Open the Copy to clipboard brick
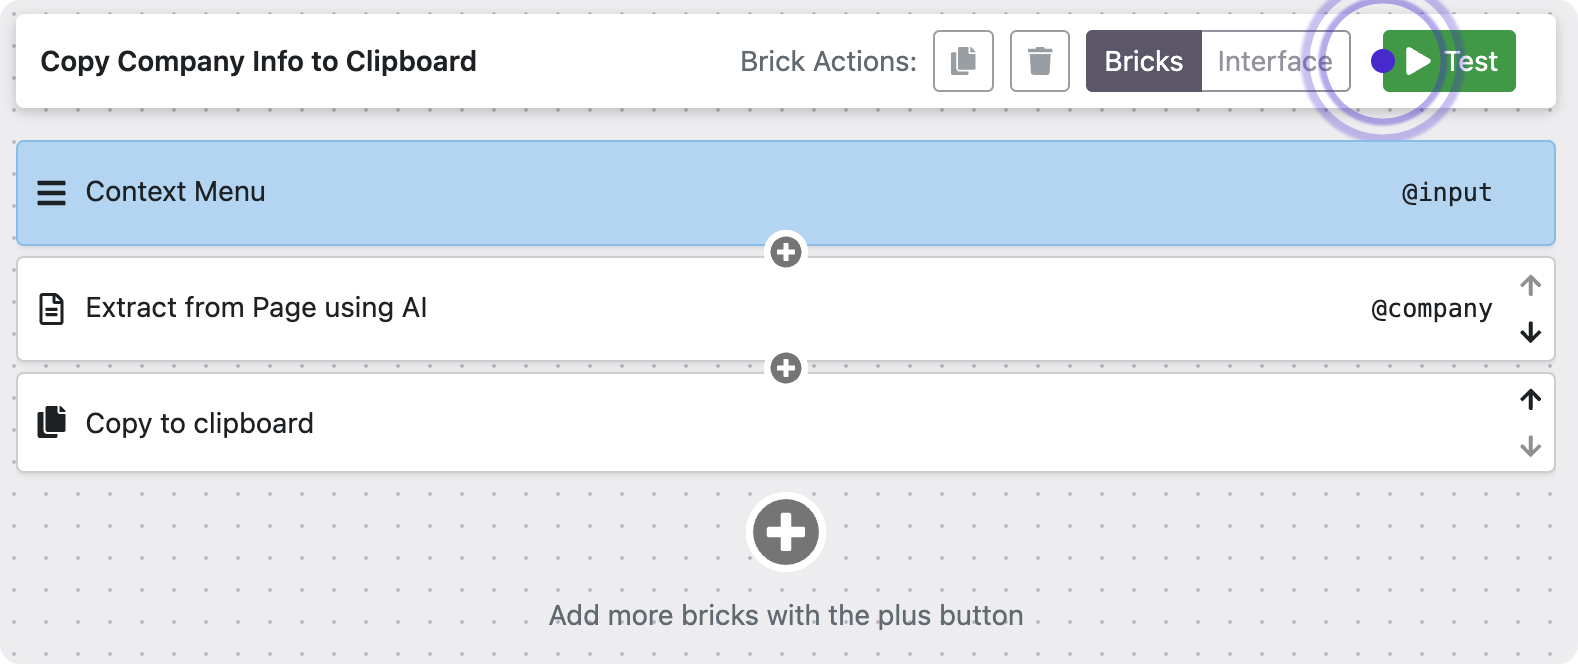Image resolution: width=1578 pixels, height=664 pixels. 700,423
